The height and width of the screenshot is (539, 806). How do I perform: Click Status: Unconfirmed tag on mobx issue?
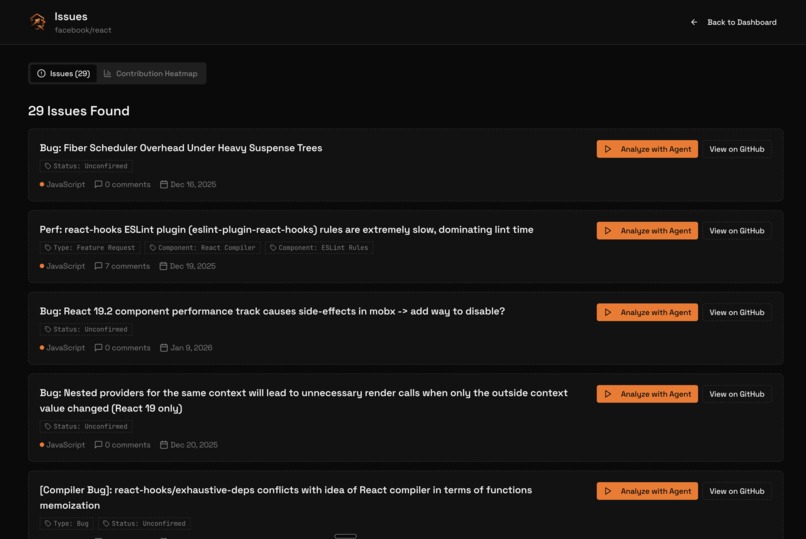click(86, 329)
